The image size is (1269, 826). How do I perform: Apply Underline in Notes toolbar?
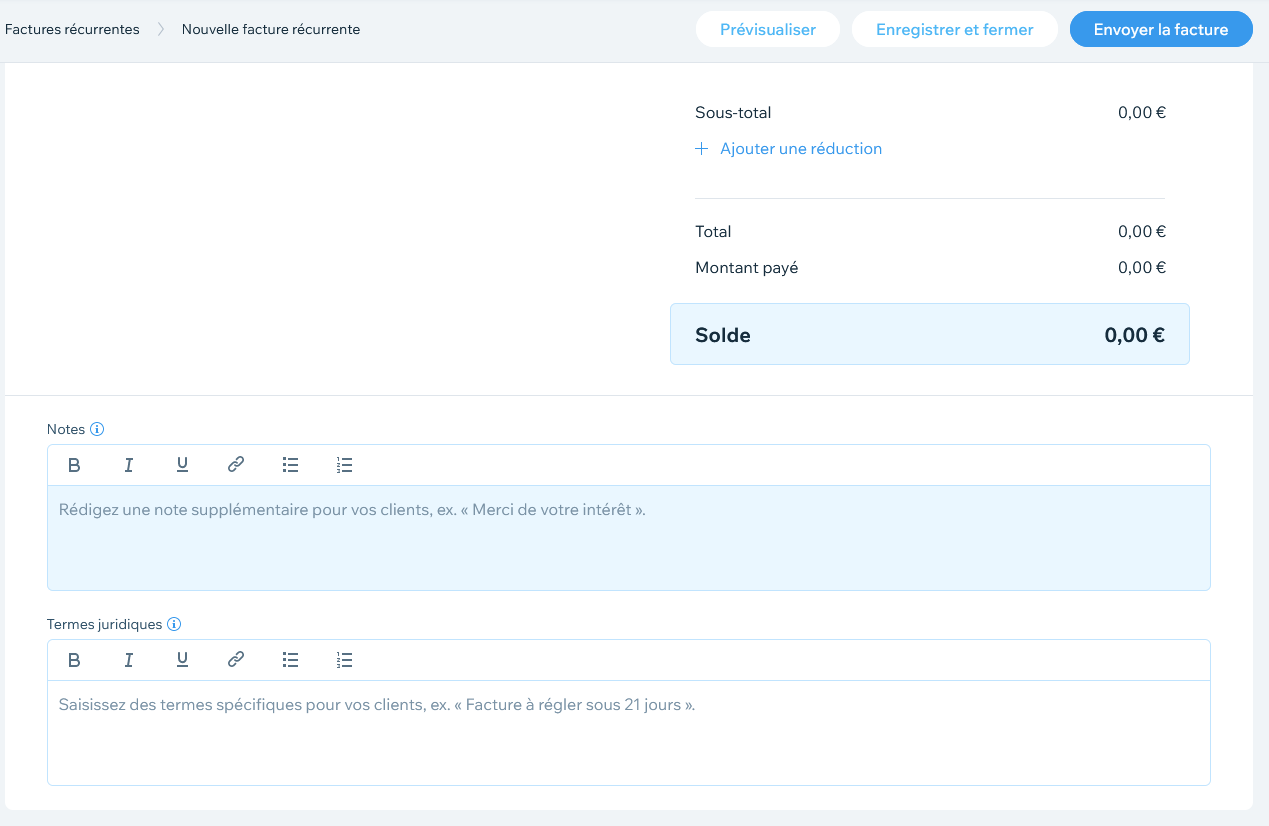[x=182, y=465]
